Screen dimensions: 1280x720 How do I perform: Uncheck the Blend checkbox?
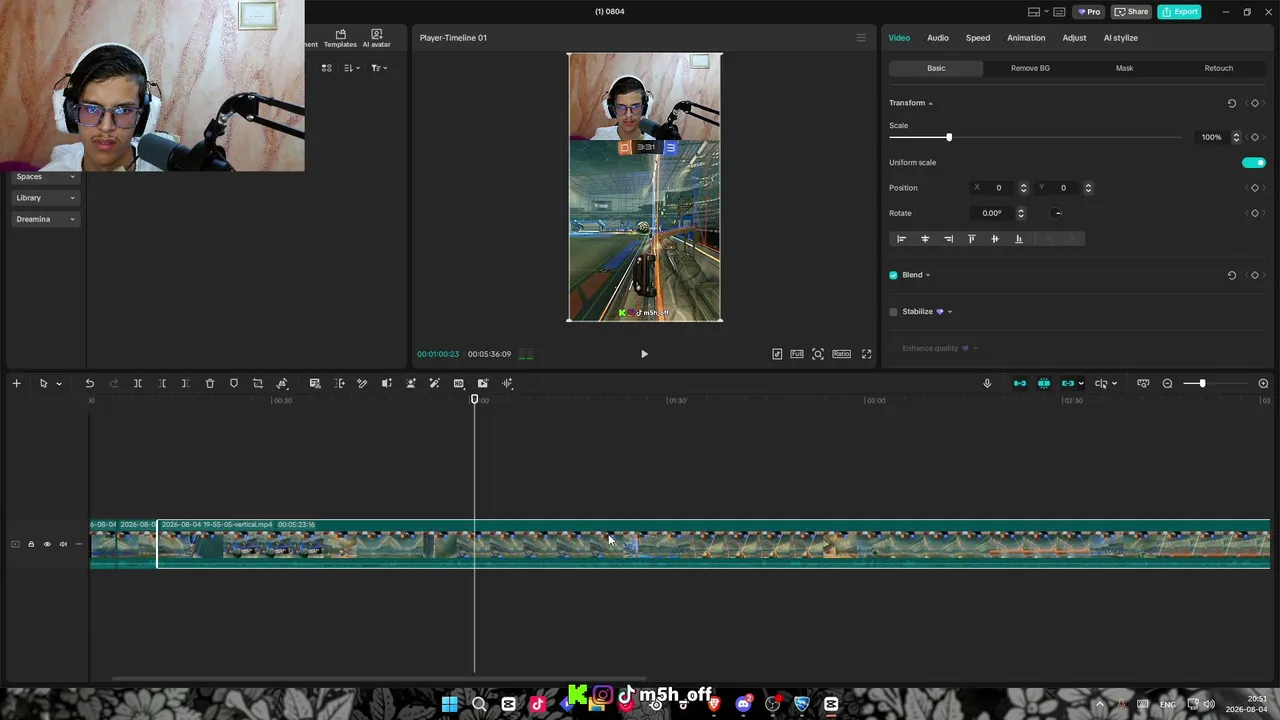click(894, 275)
